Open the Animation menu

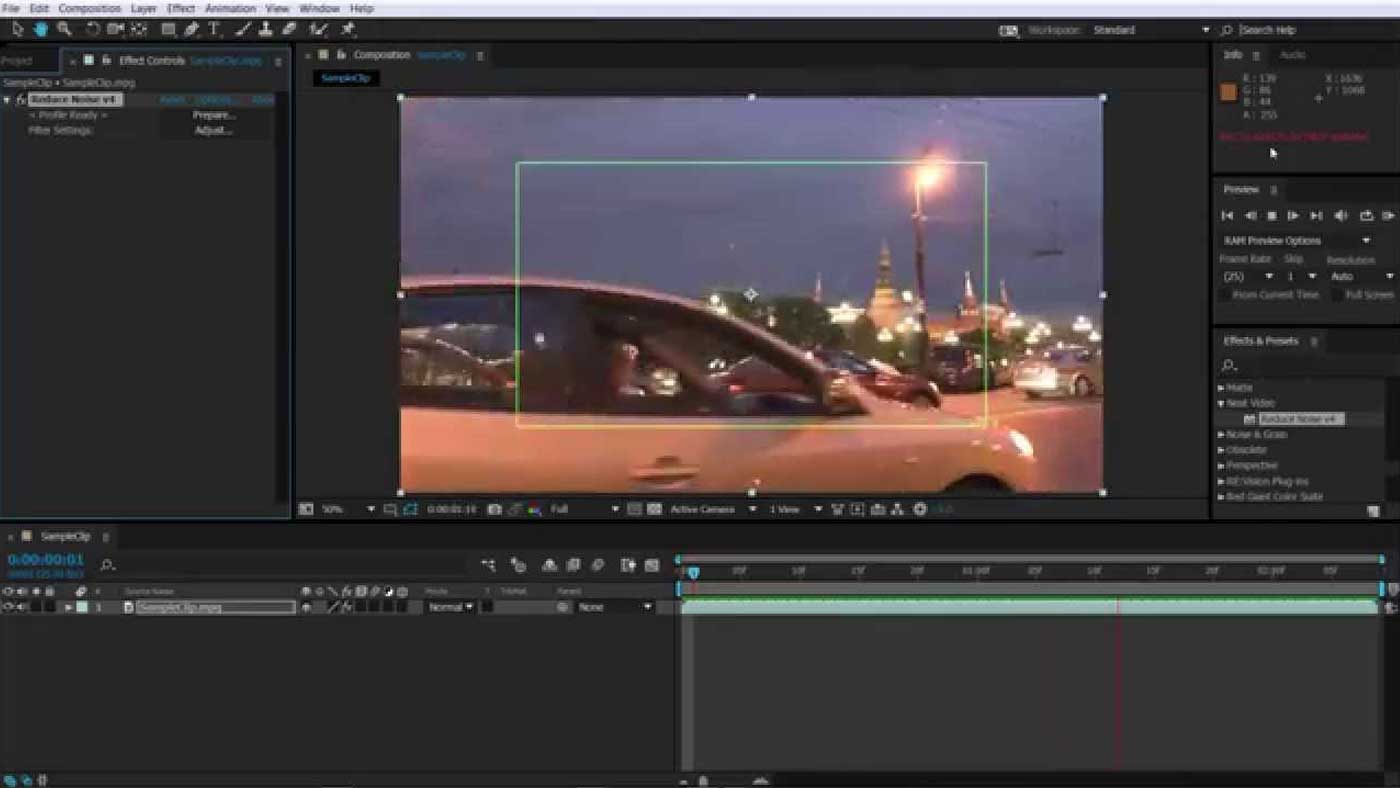point(230,8)
